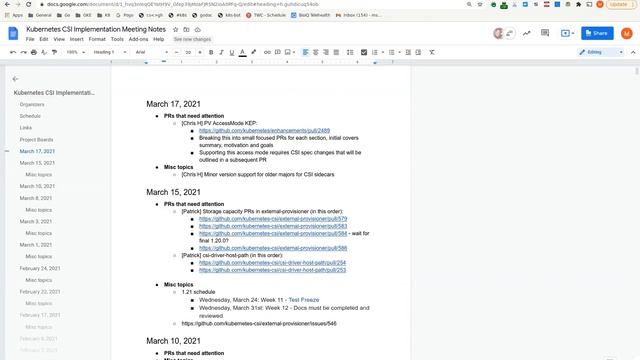The width and height of the screenshot is (640, 360).
Task: Decrease the font size
Action: coord(176,52)
